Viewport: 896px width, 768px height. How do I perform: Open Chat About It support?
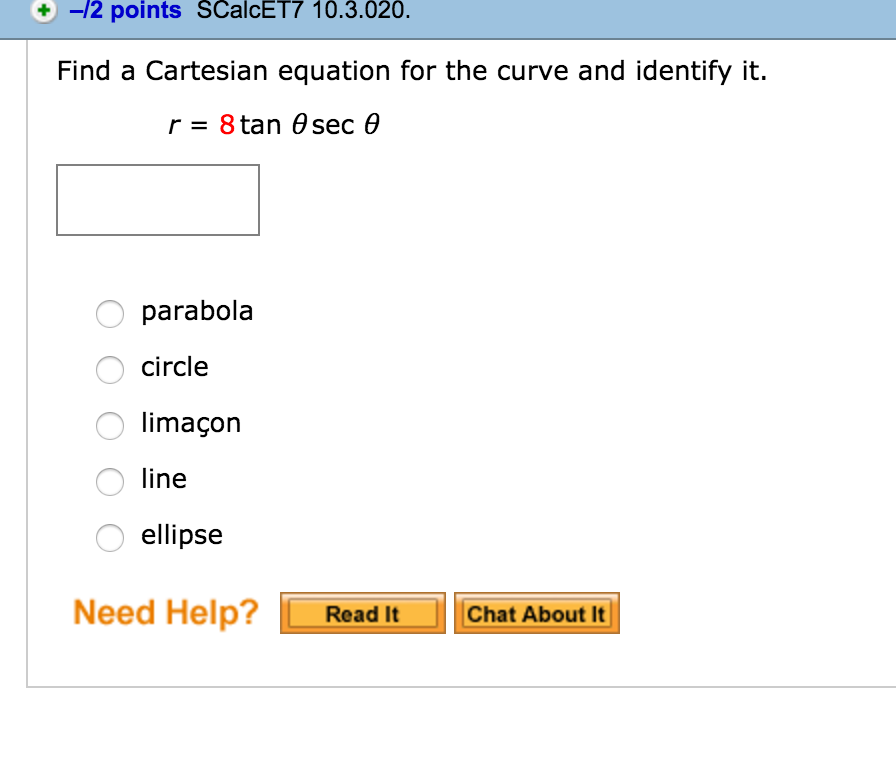537,613
